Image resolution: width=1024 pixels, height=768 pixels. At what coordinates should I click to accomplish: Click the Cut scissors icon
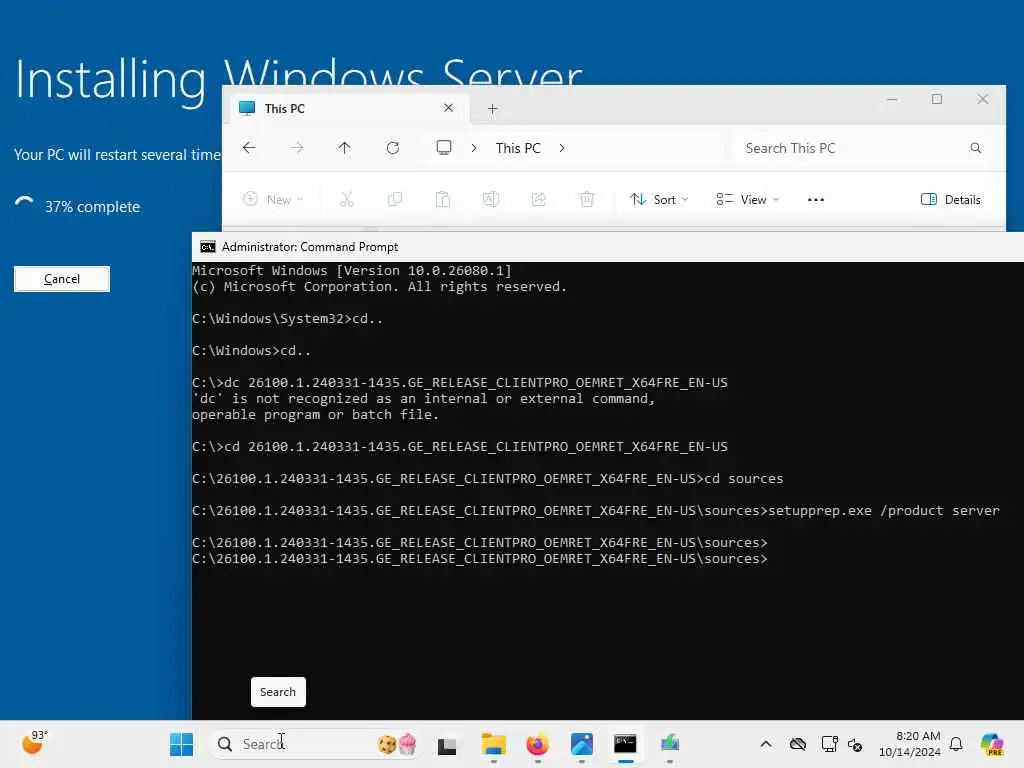(346, 199)
